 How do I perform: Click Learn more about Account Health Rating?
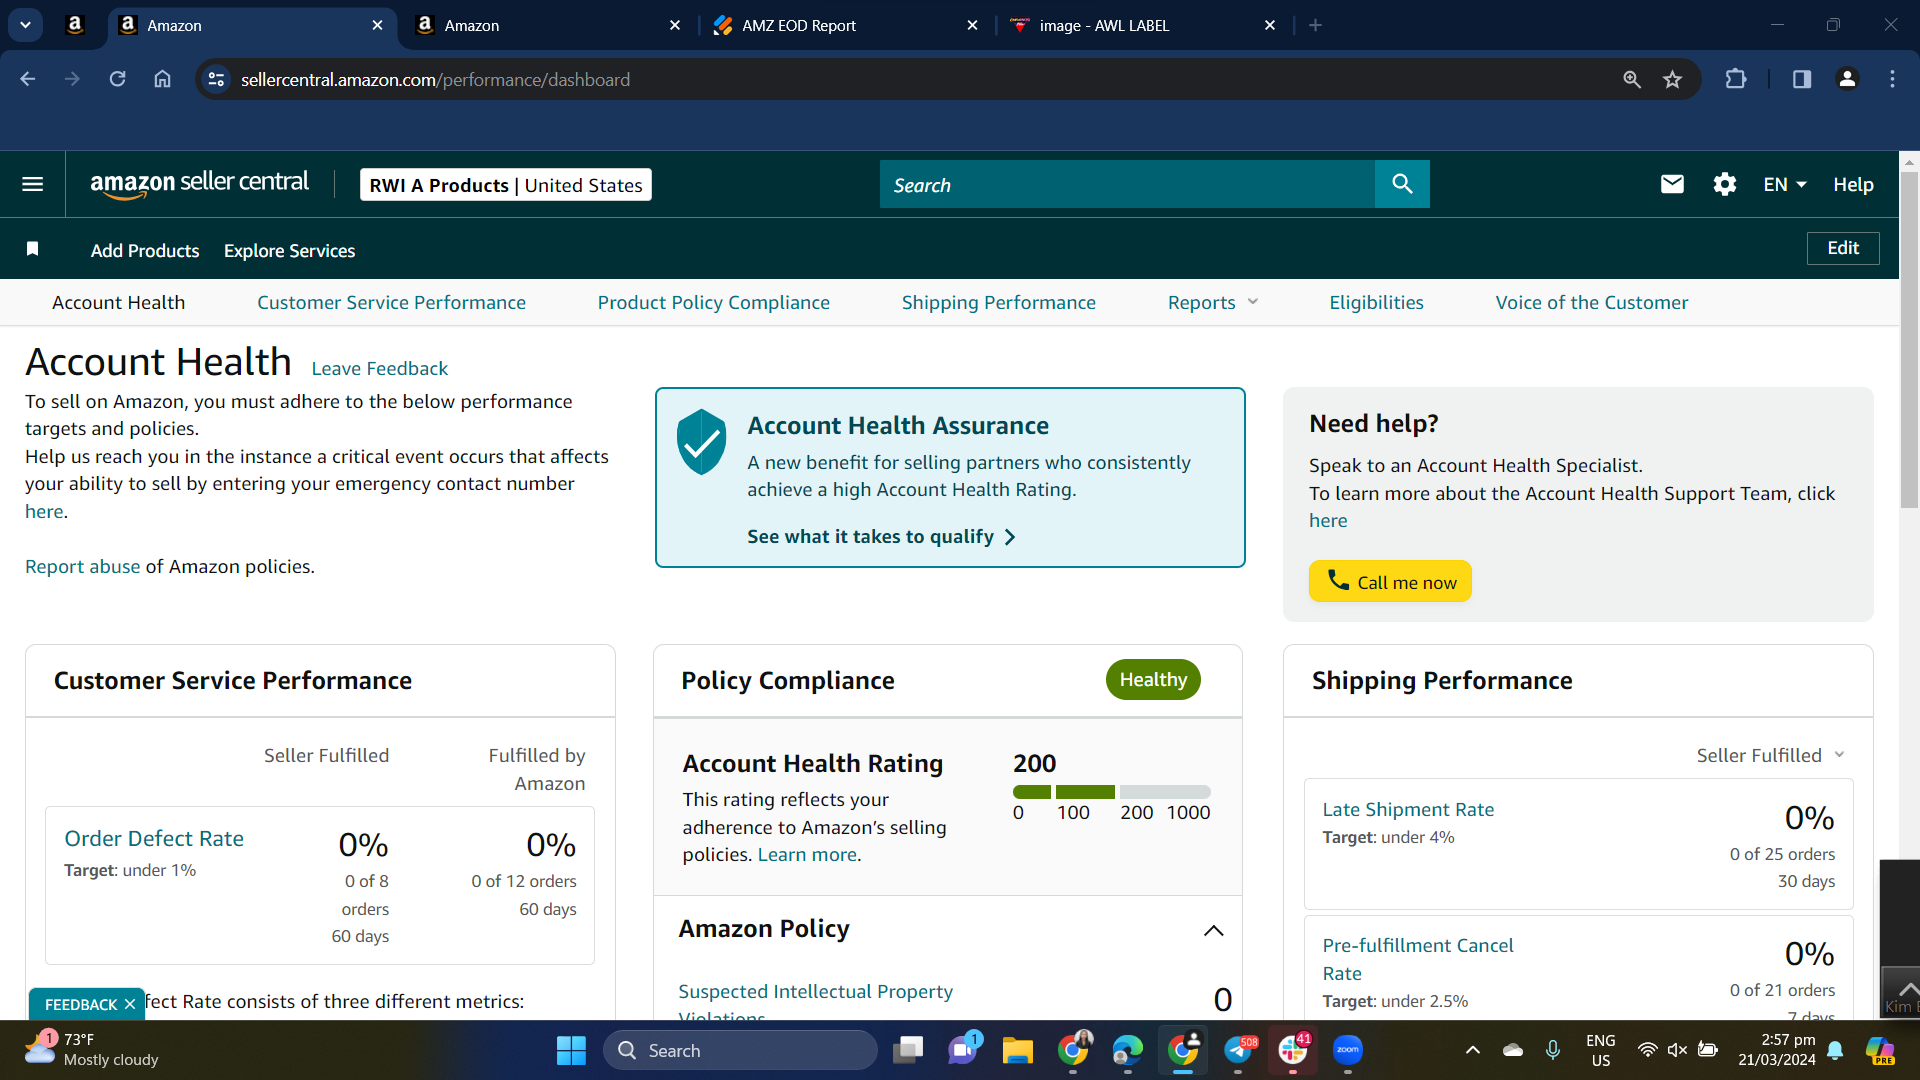pos(807,854)
